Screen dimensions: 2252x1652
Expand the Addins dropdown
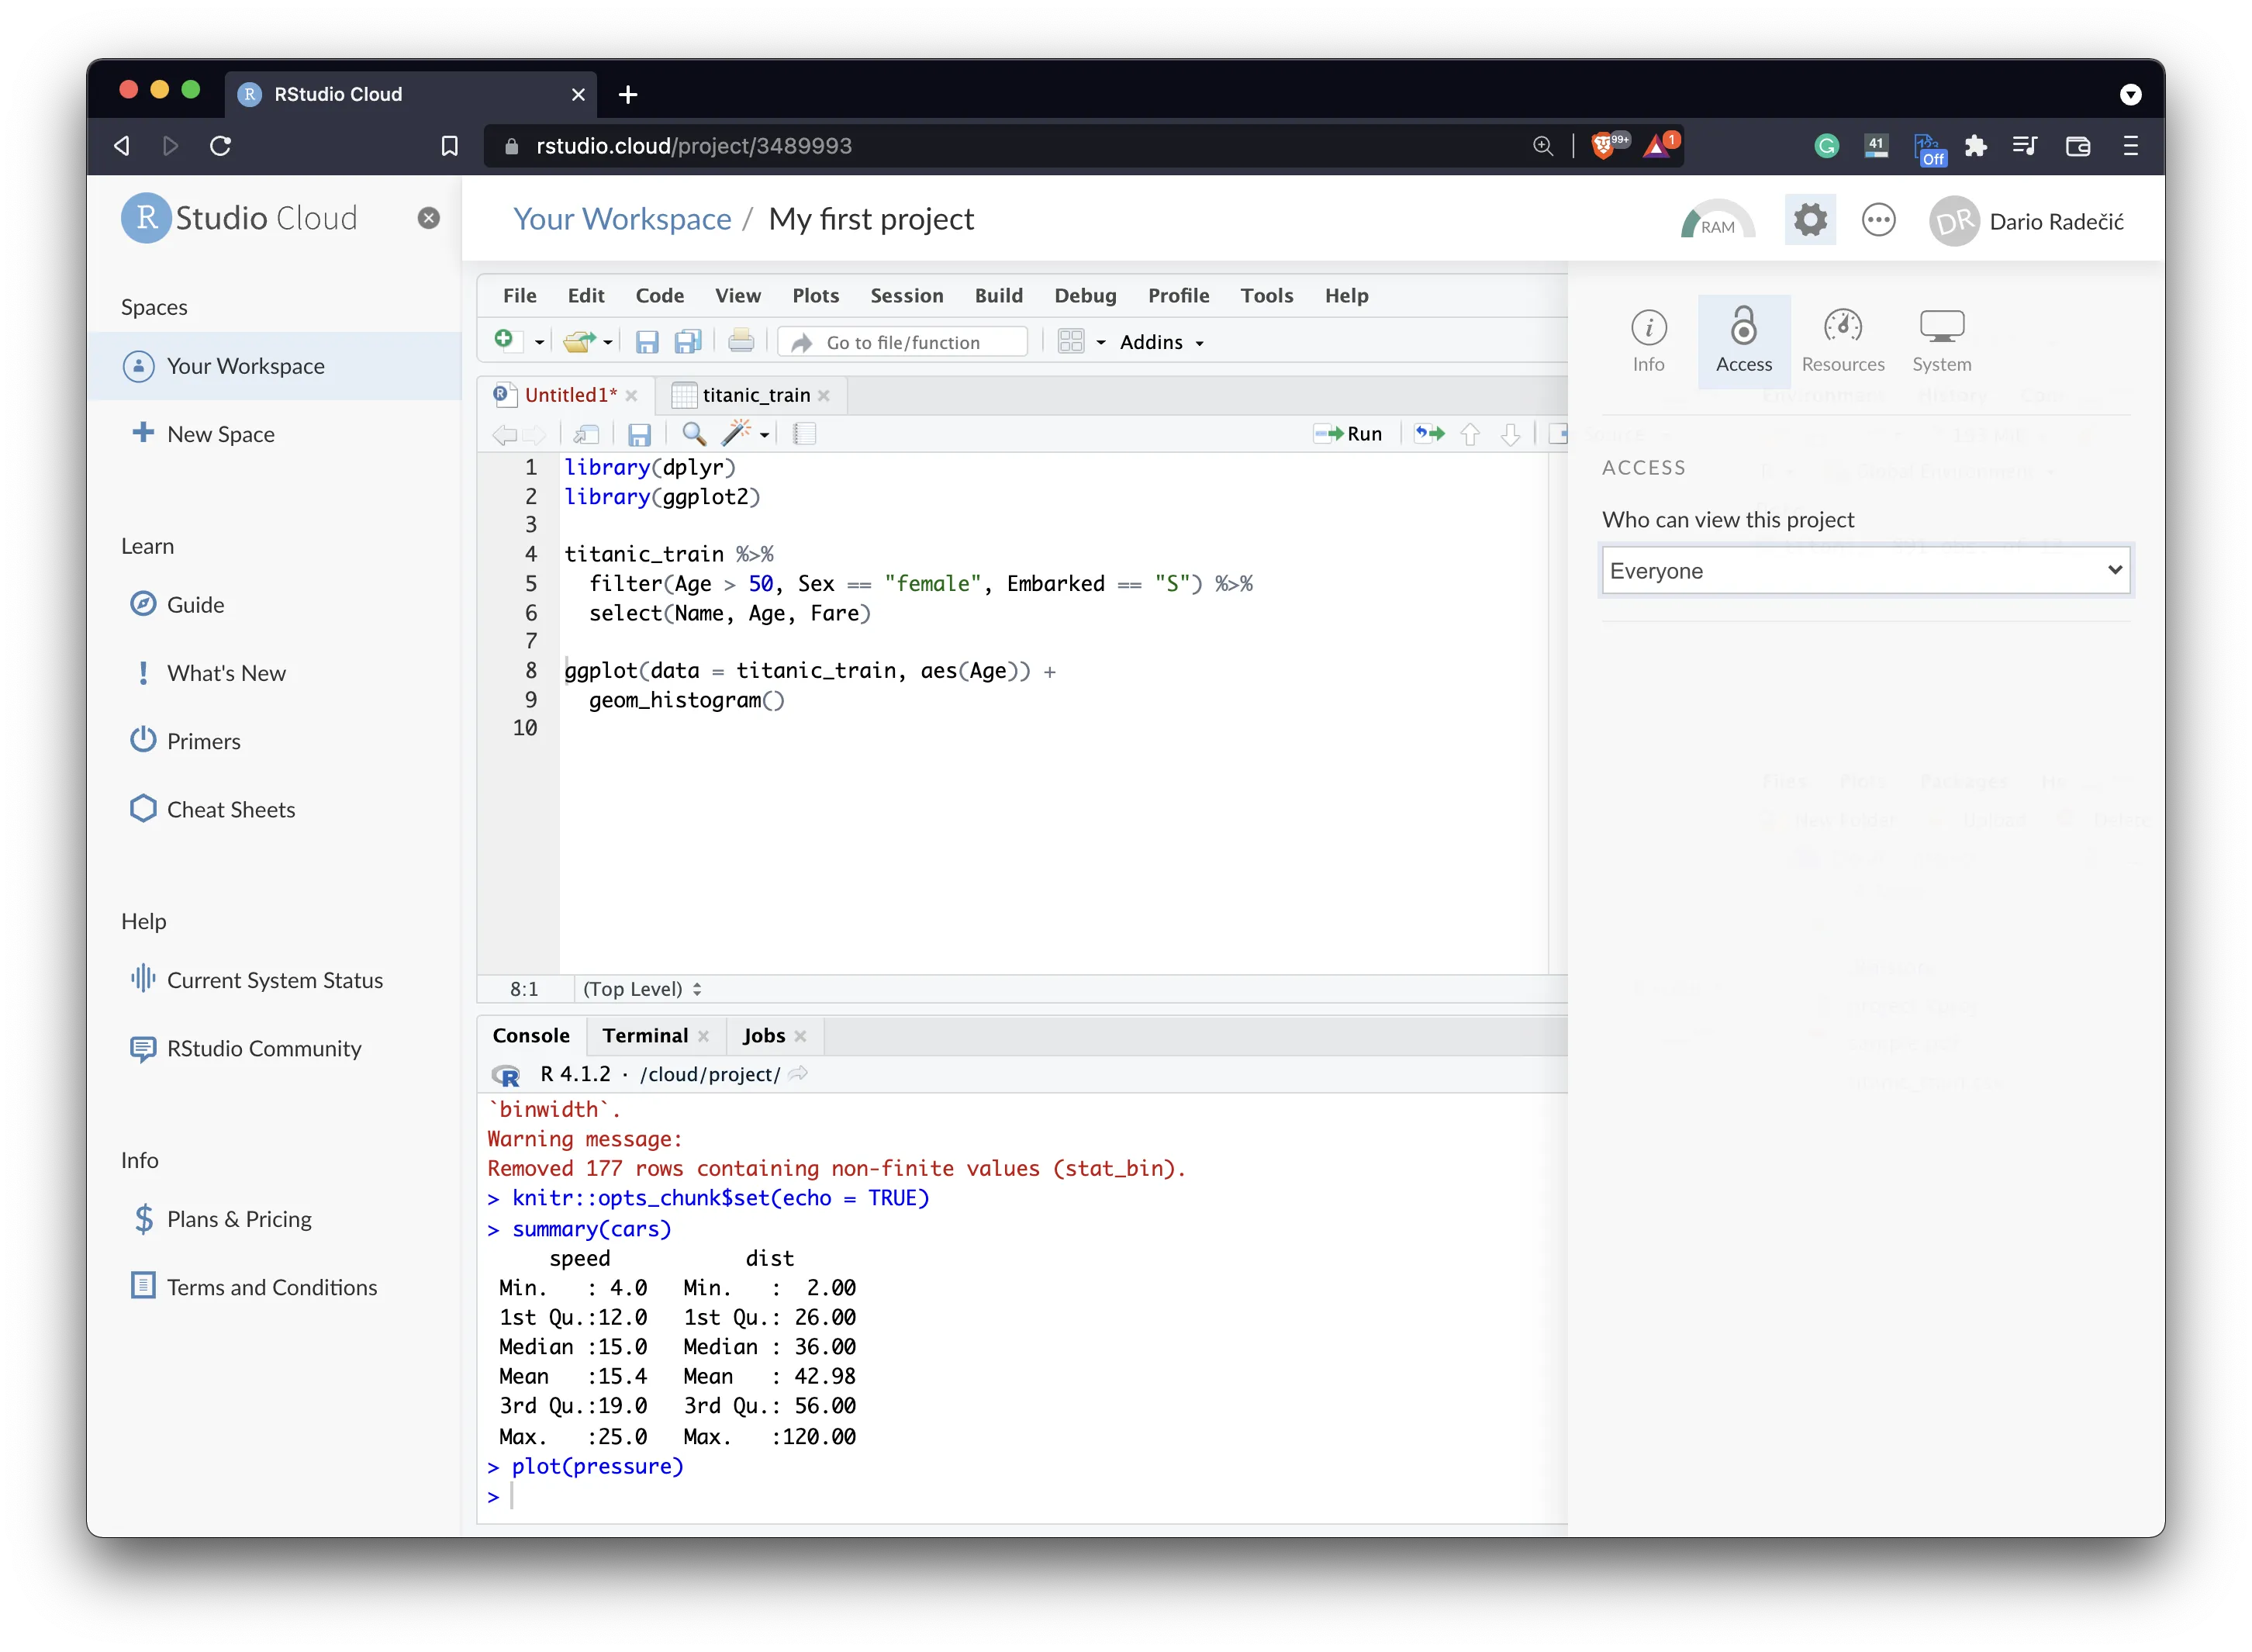(x=1161, y=342)
